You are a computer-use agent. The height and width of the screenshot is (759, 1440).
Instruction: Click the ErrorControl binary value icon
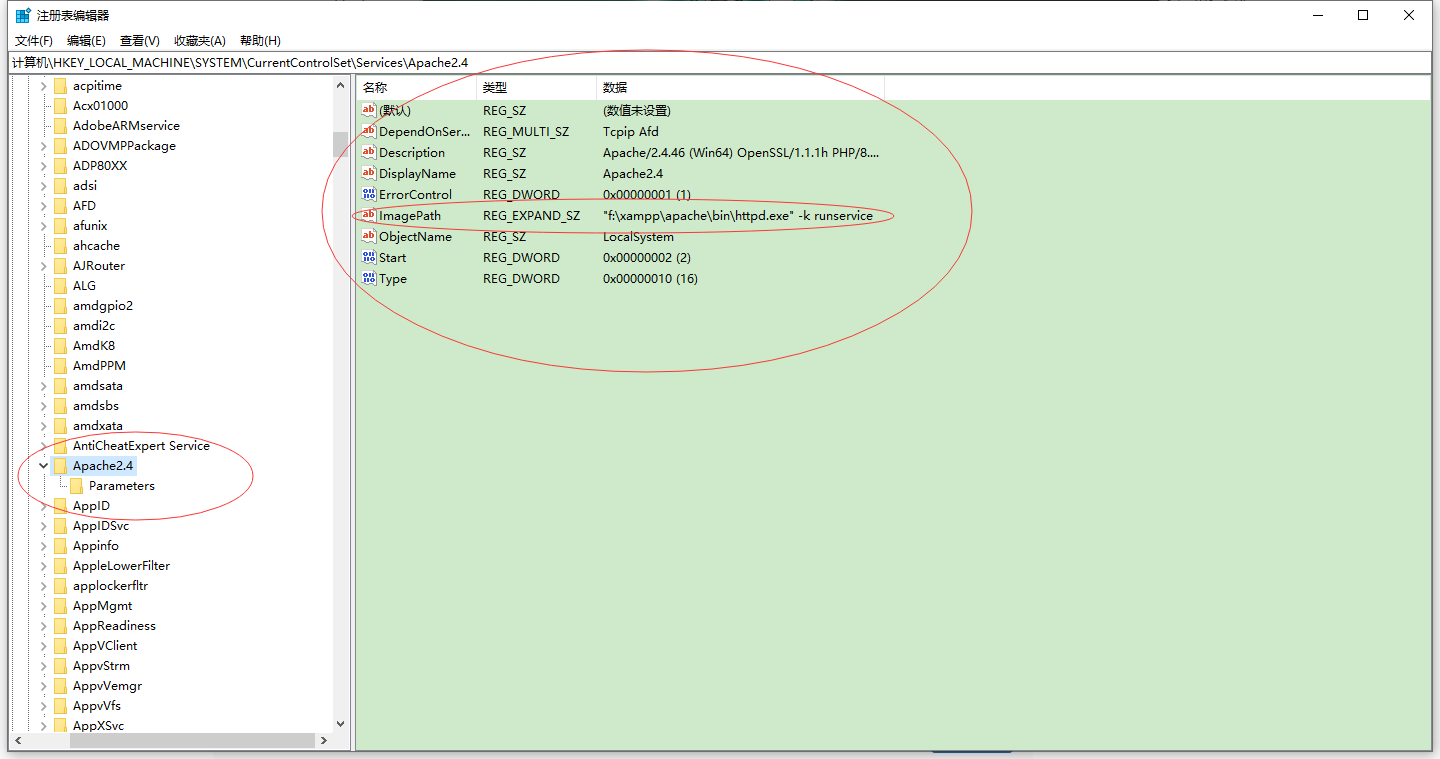(368, 194)
